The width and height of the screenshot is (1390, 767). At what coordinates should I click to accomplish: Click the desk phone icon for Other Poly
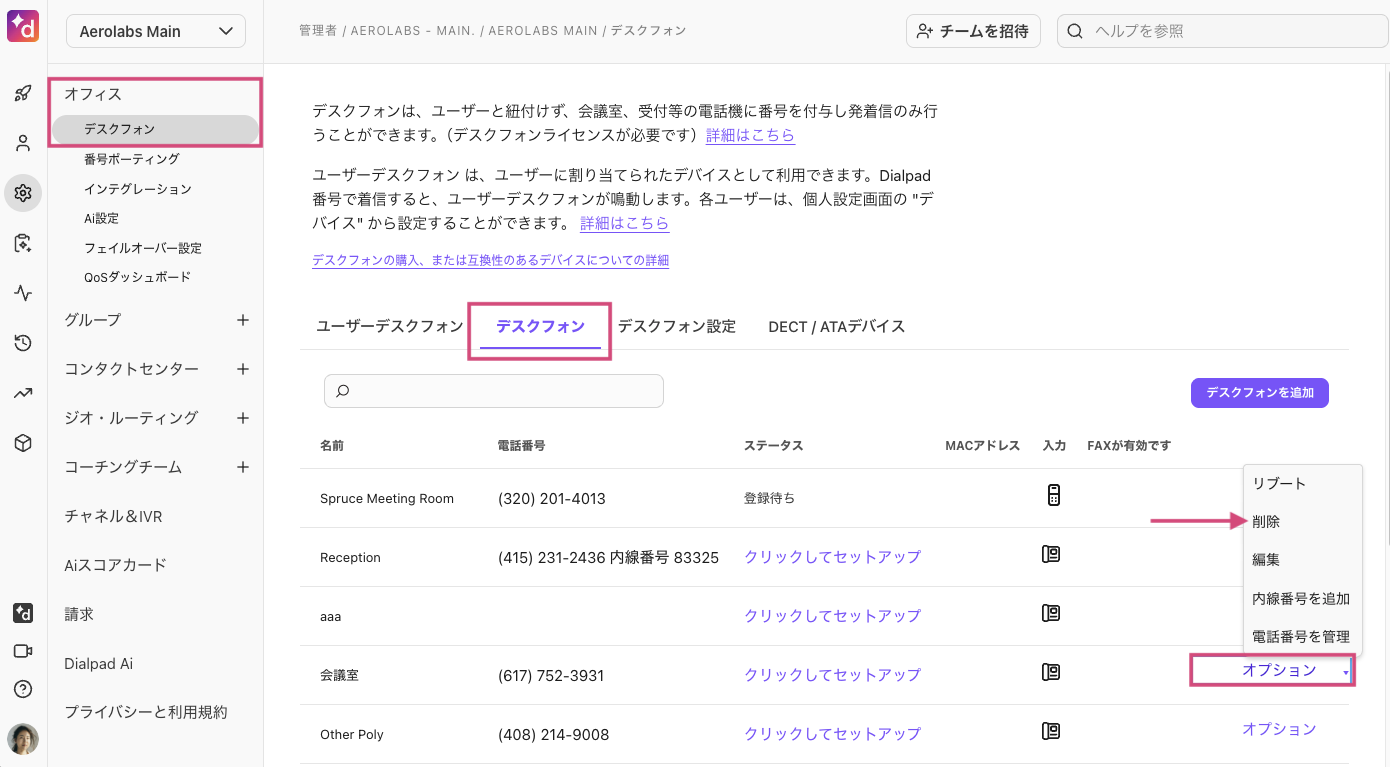1051,732
